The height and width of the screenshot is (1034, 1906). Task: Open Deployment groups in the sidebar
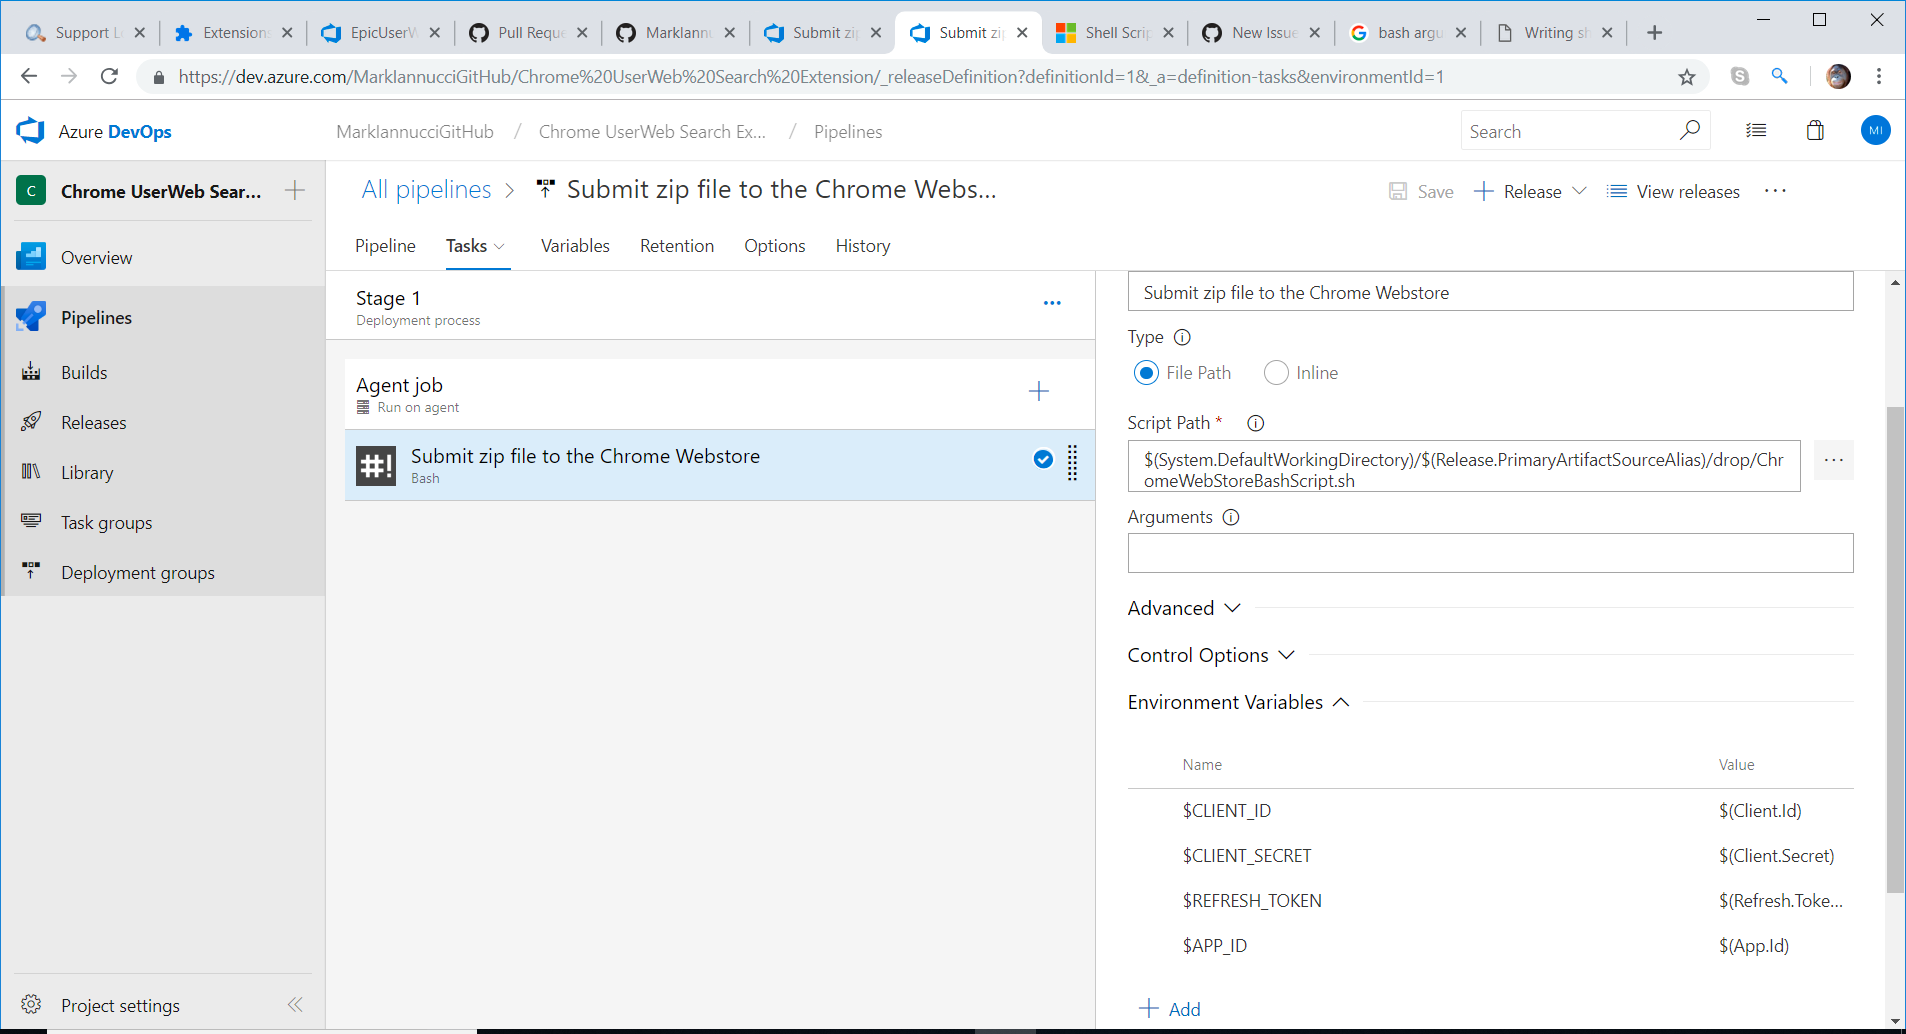(137, 572)
